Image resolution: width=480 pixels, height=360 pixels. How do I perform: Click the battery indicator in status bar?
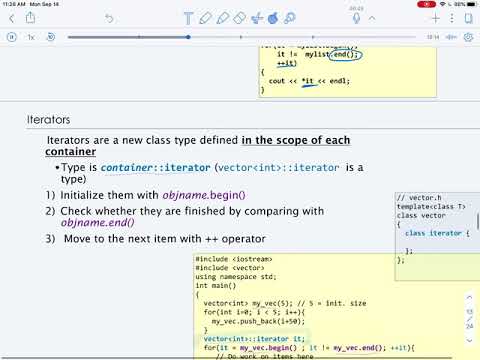(x=471, y=4)
